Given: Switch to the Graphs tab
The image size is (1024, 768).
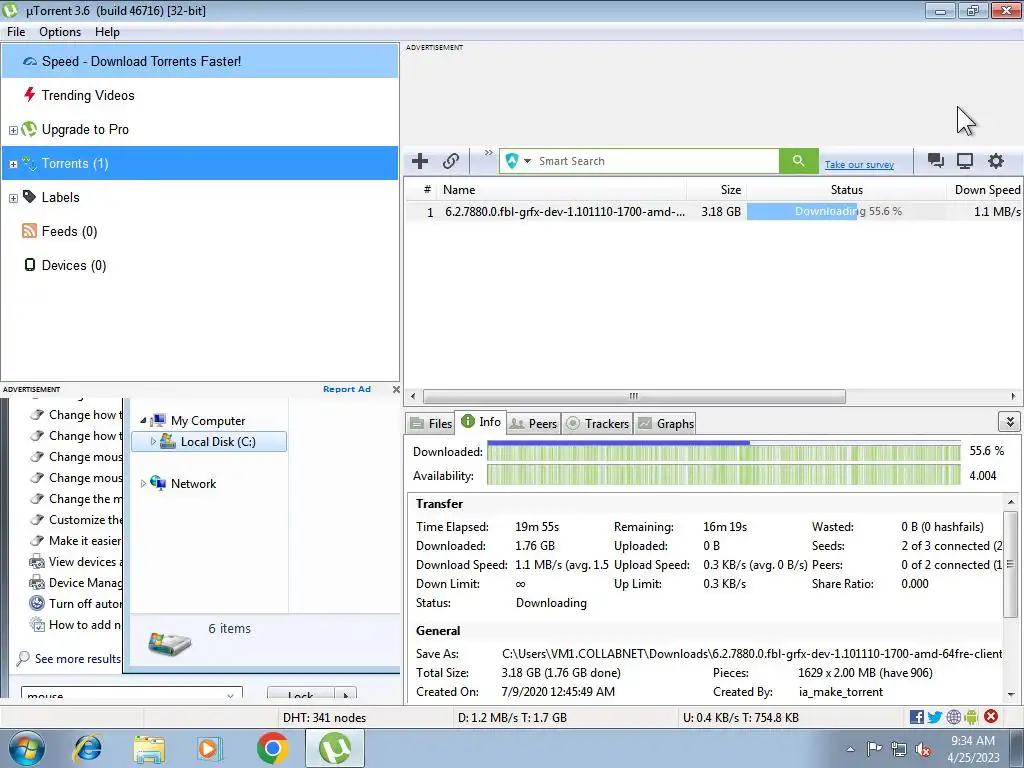Looking at the screenshot, I should pyautogui.click(x=665, y=423).
